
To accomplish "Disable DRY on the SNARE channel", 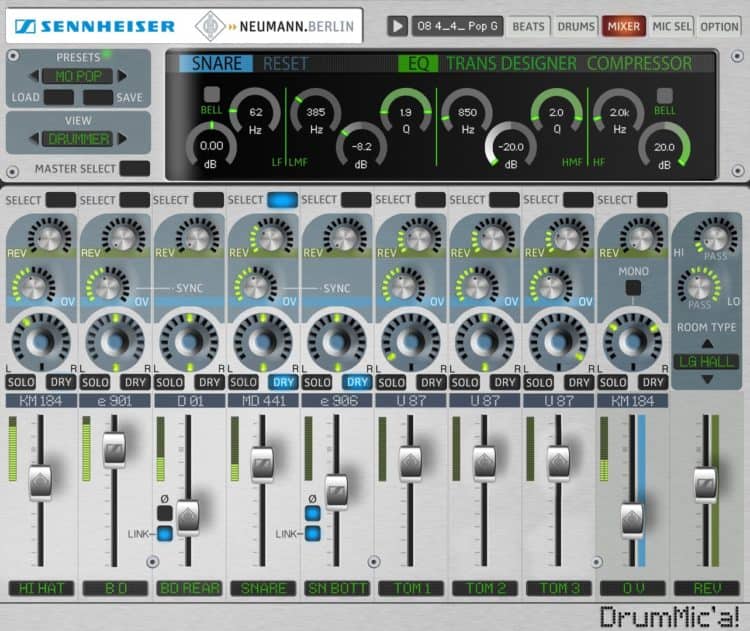I will point(283,382).
